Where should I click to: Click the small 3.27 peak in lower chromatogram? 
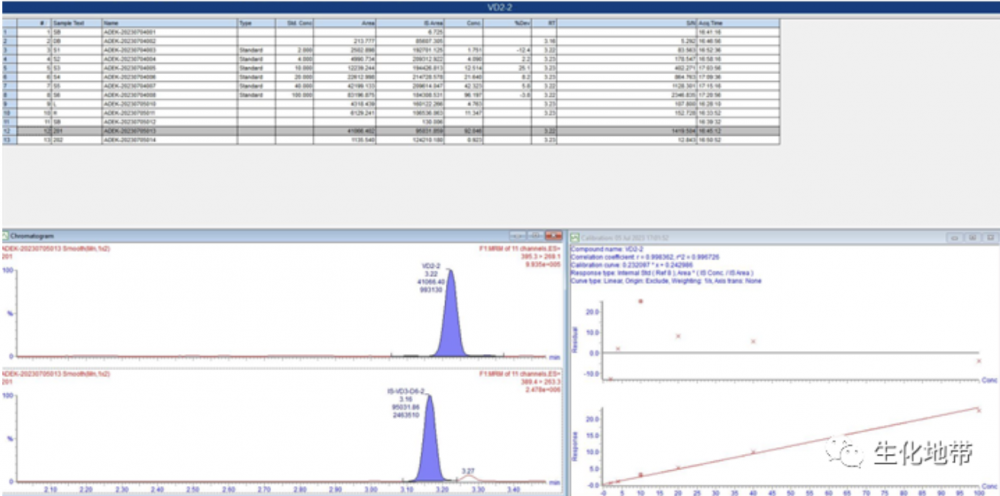[469, 478]
